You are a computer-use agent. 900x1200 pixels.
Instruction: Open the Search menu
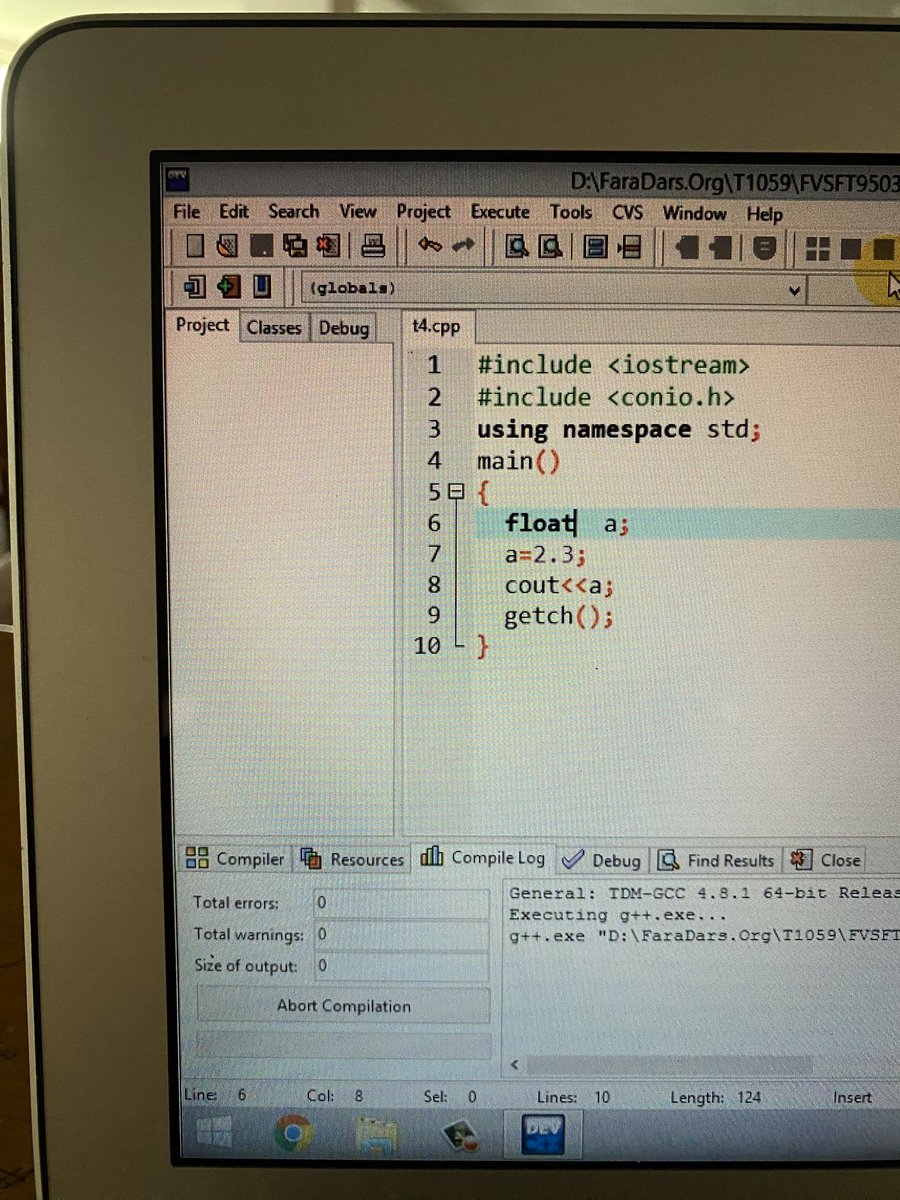click(x=293, y=212)
